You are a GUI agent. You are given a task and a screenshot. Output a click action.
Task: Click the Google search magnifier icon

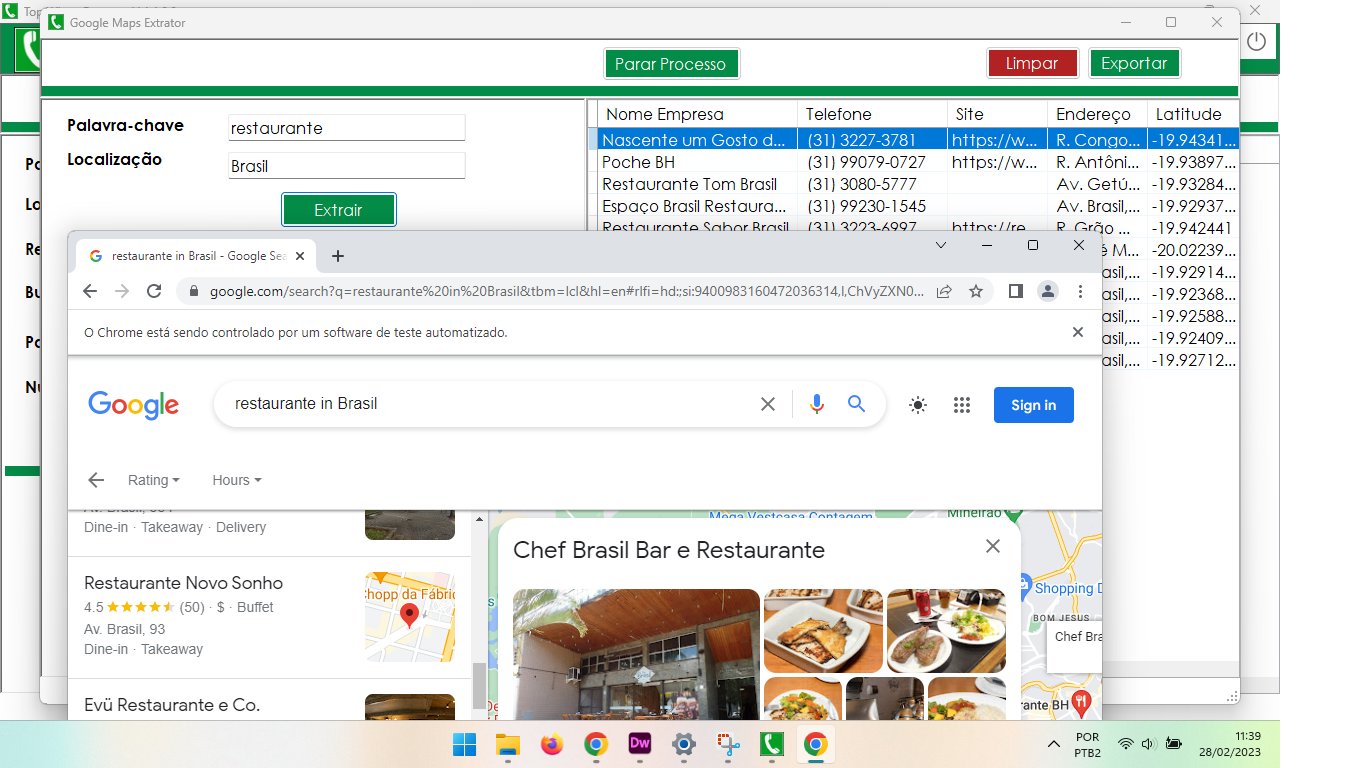[856, 404]
